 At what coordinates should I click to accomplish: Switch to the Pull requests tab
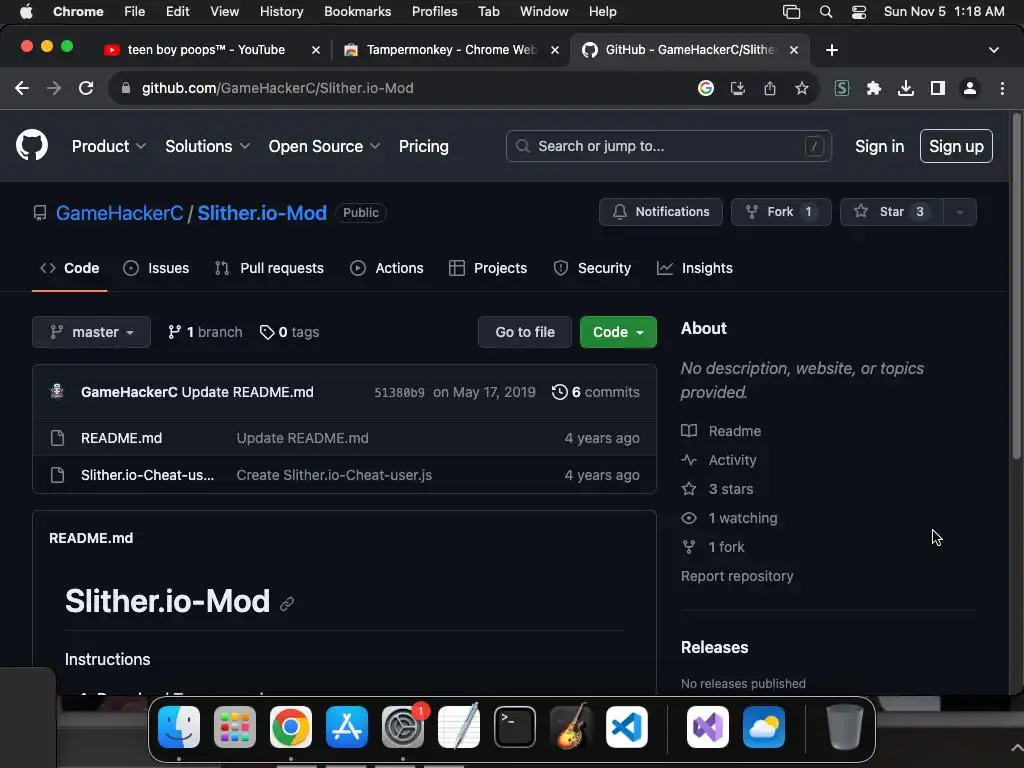tap(269, 268)
